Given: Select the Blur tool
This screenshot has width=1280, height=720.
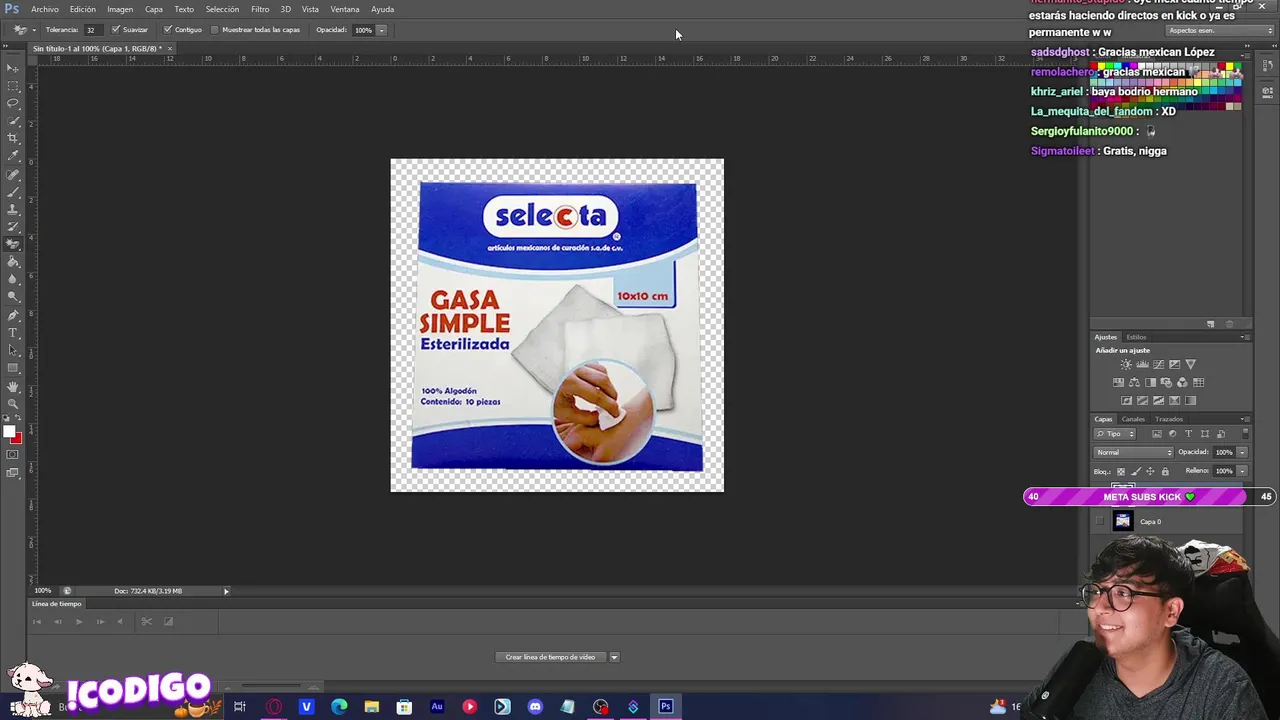Looking at the screenshot, I should (13, 280).
